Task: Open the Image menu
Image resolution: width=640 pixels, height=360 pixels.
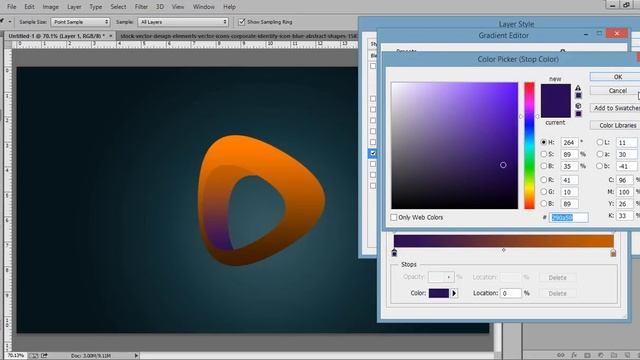Action: click(x=51, y=7)
